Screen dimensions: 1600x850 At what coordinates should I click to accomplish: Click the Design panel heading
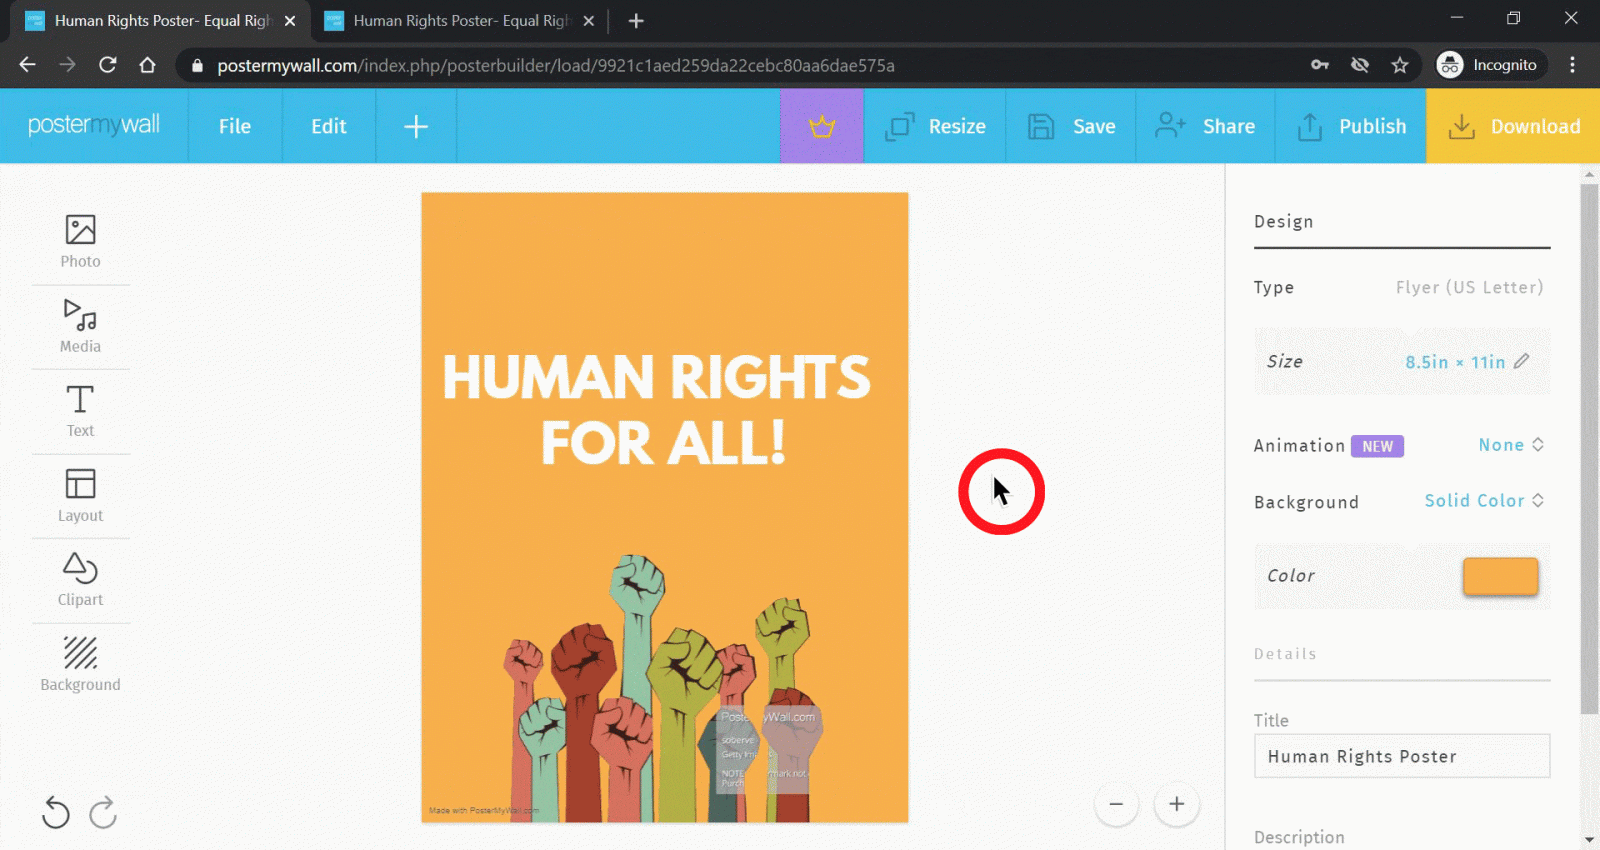[1284, 221]
